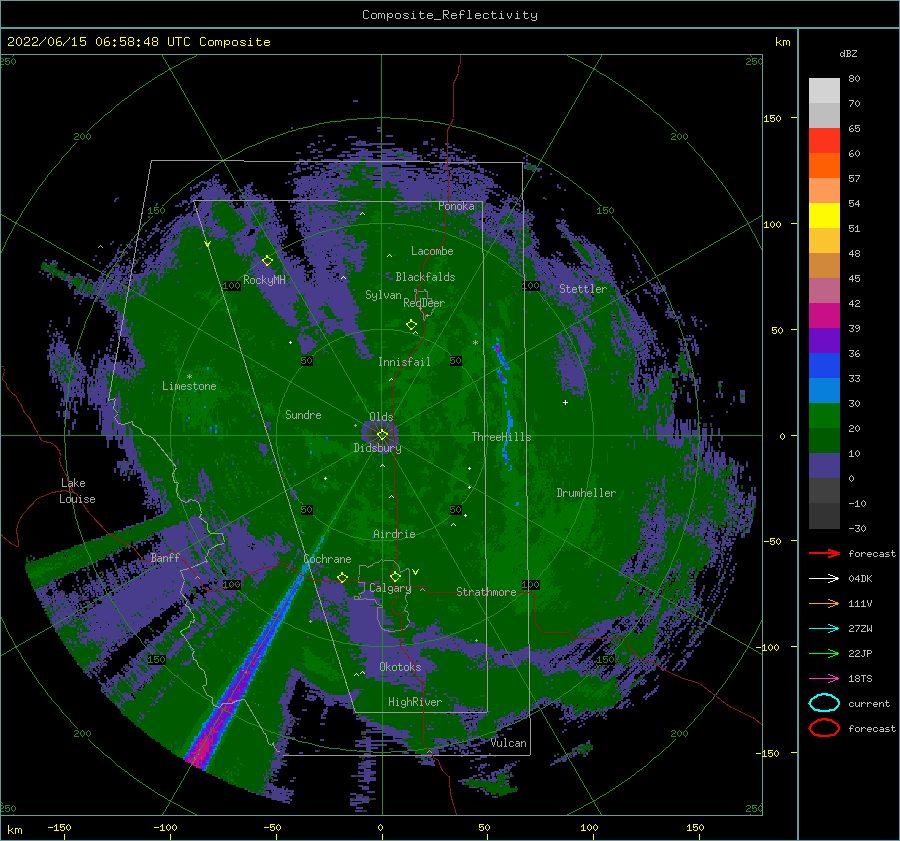Image resolution: width=900 pixels, height=841 pixels.
Task: Click the Banff label
Action: (x=165, y=557)
